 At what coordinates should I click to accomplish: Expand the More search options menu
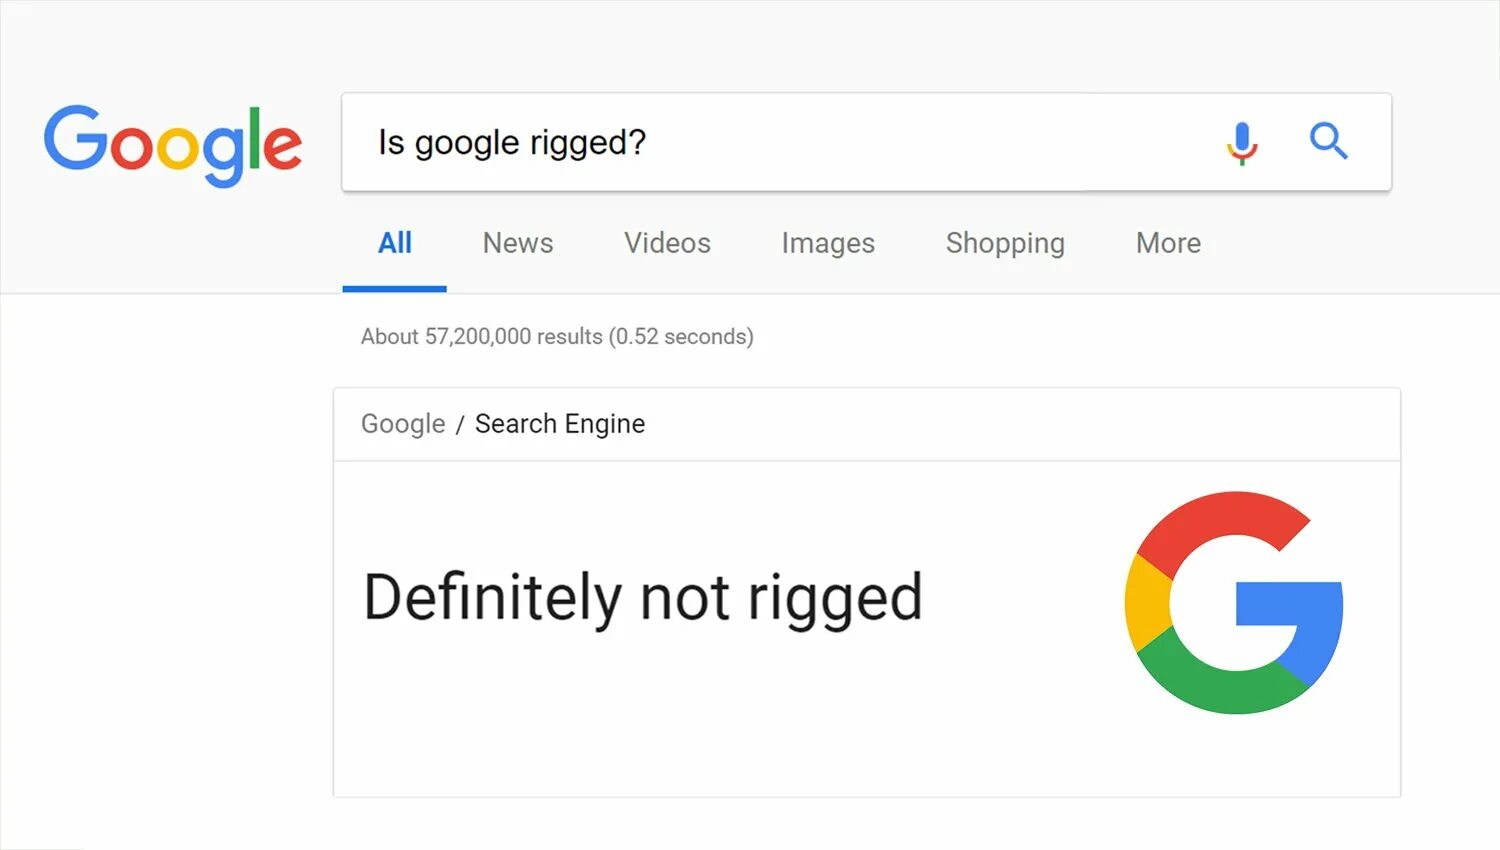[x=1168, y=243]
